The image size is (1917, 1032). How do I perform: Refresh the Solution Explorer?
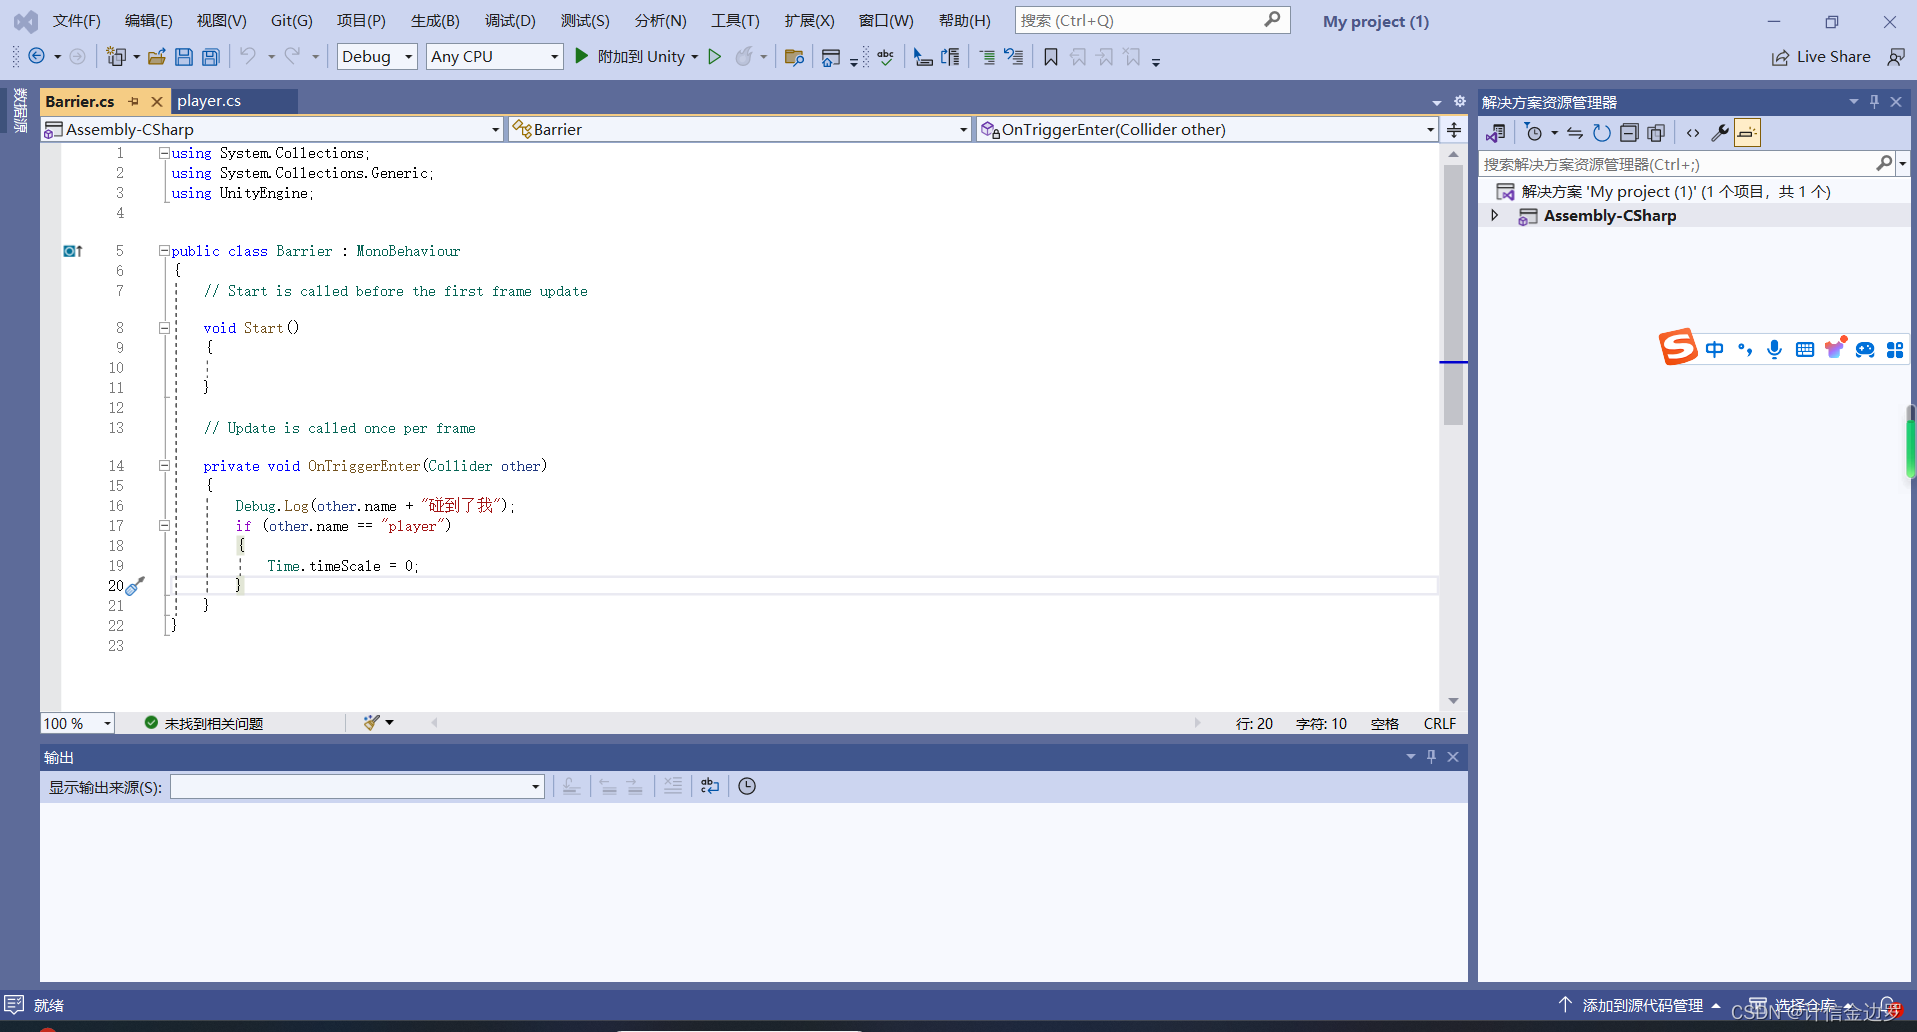point(1602,133)
